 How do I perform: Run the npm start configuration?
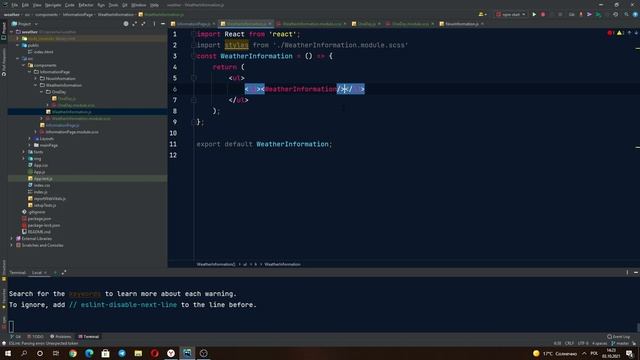(534, 14)
